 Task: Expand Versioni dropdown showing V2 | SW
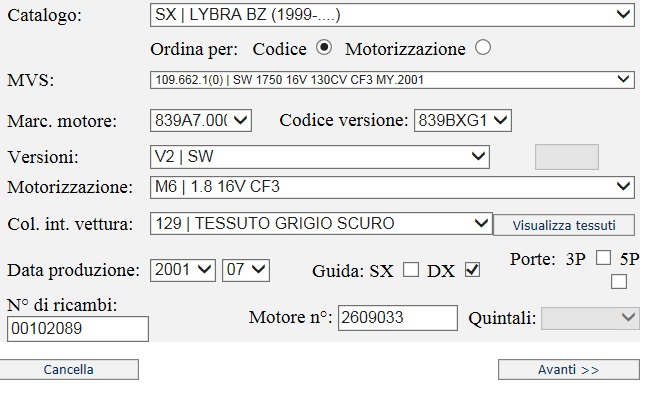320,157
